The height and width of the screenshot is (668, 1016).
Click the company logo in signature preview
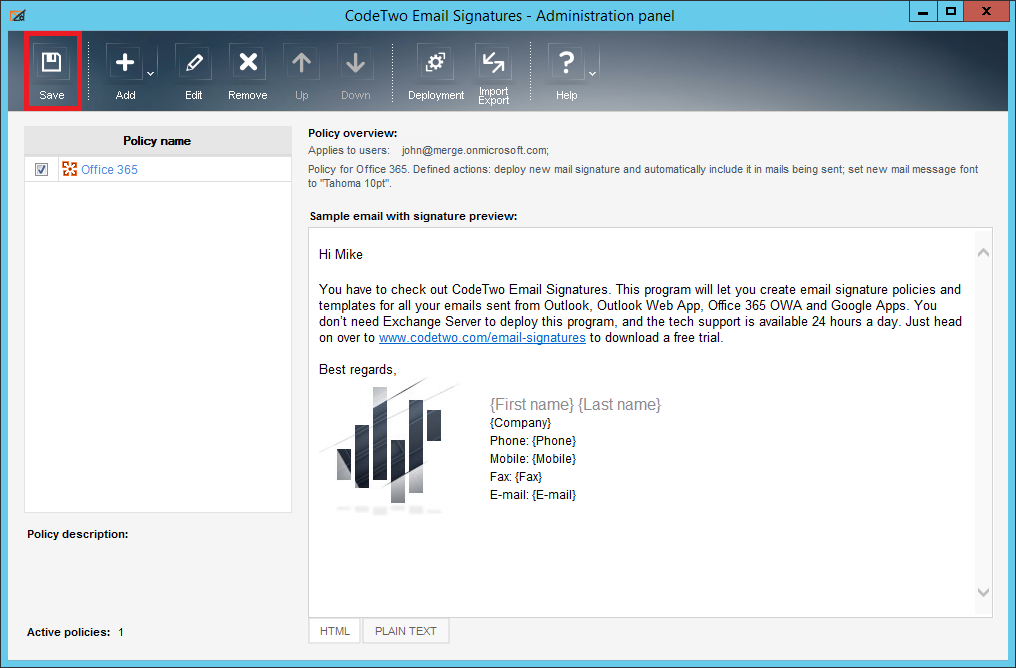(389, 447)
